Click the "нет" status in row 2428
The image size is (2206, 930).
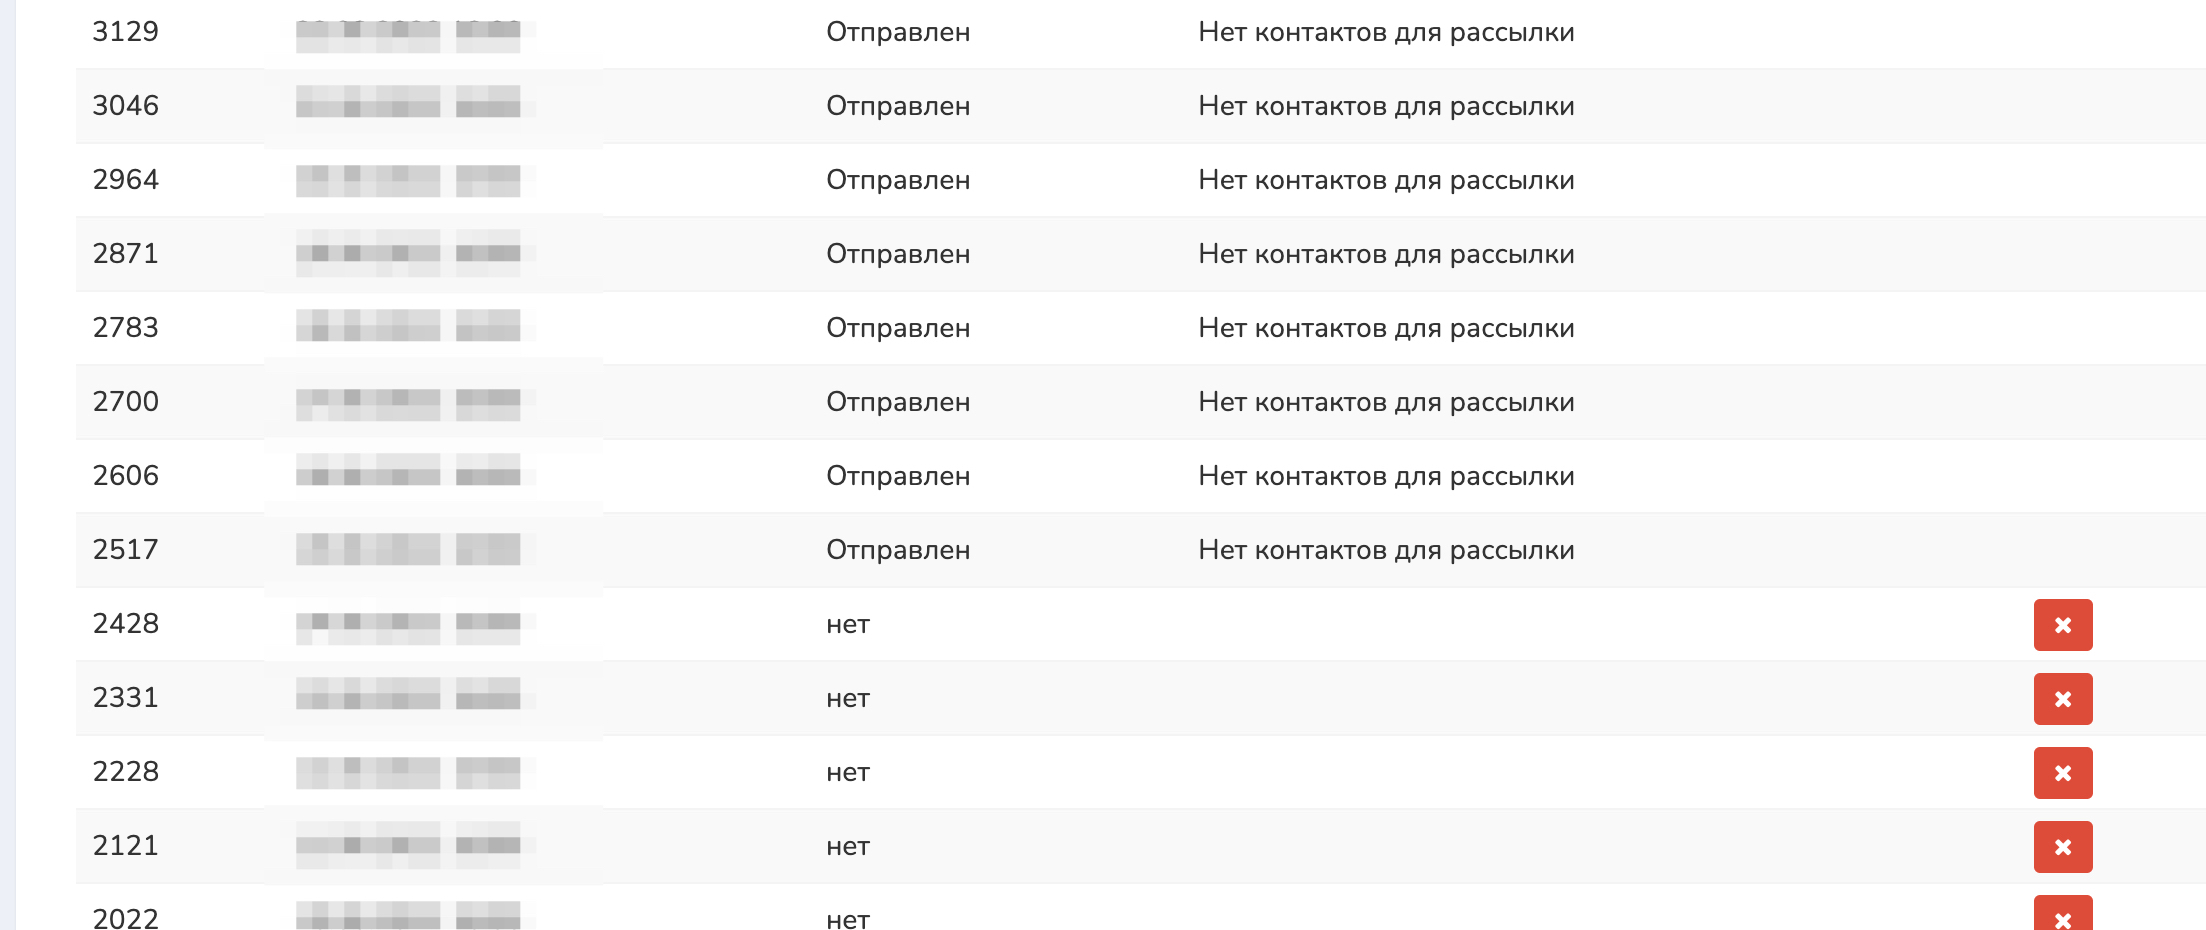[847, 624]
